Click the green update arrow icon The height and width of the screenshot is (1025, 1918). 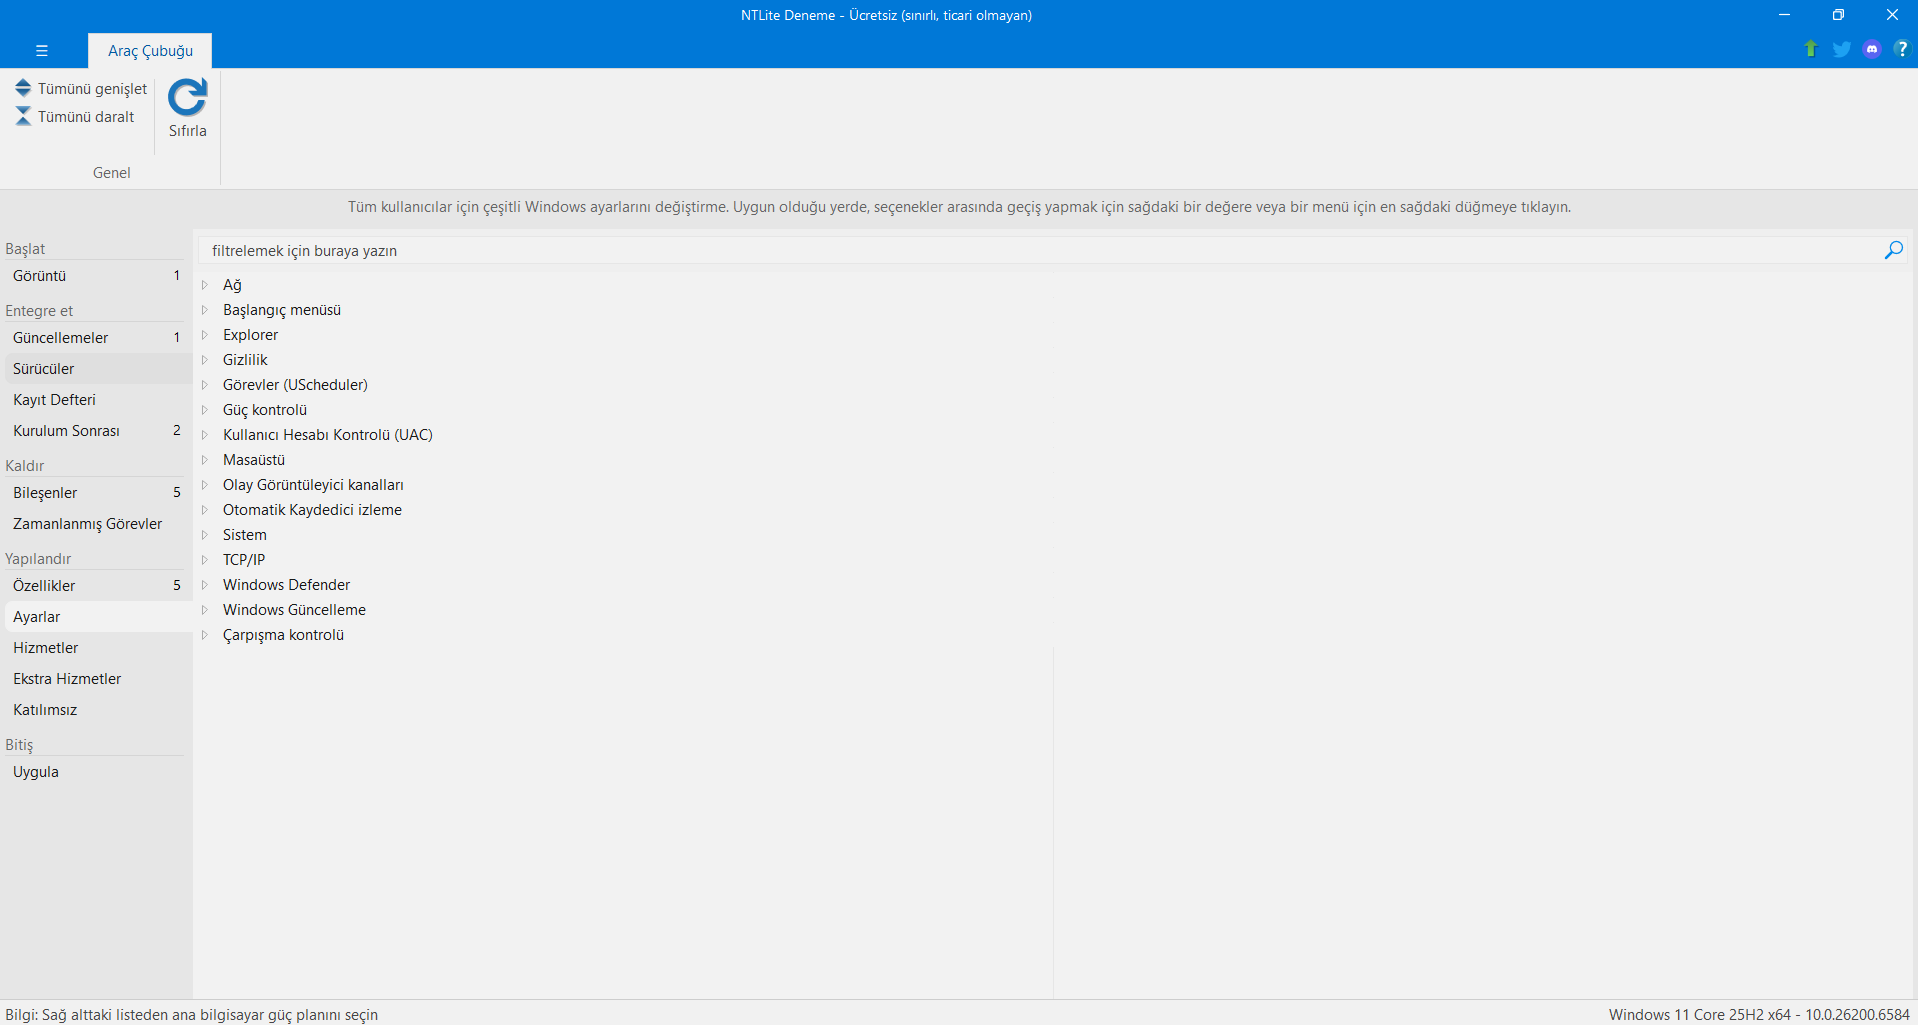(1810, 49)
